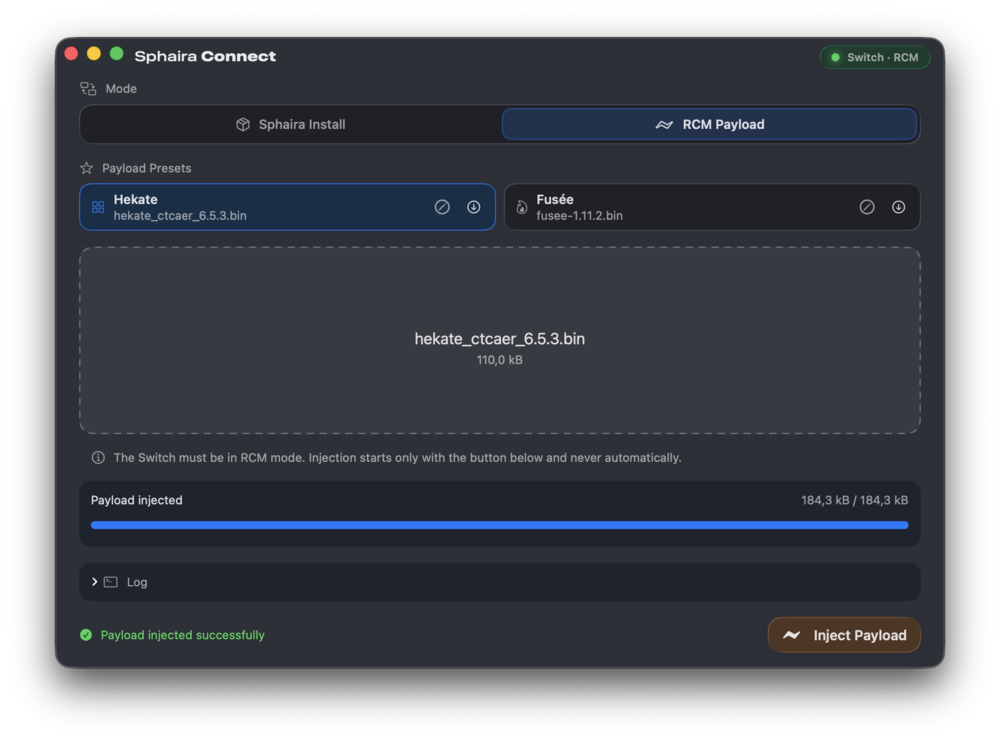Choose the Fusée payload preset
Image resolution: width=1000 pixels, height=741 pixels.
point(712,207)
